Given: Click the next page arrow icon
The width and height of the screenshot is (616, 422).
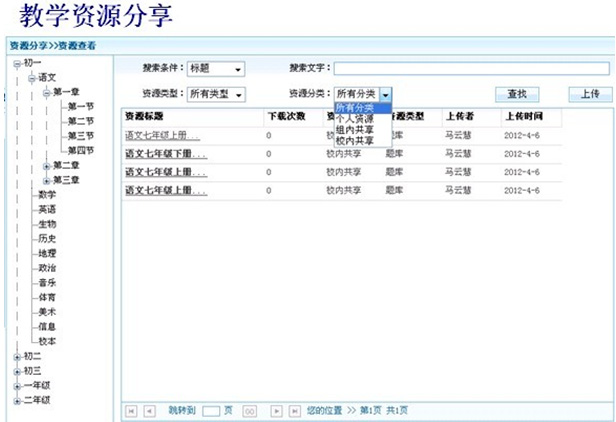Looking at the screenshot, I should (276, 410).
